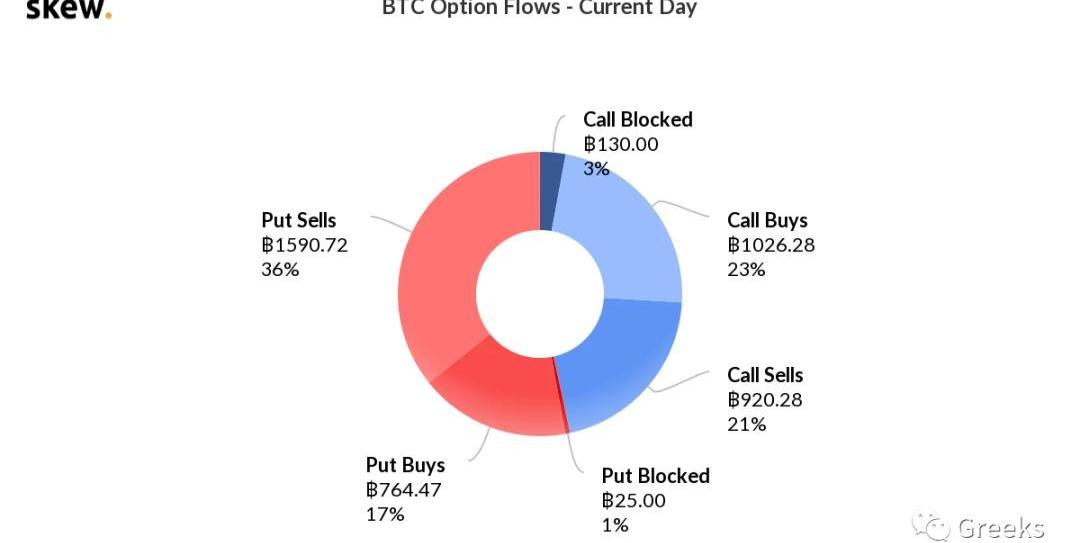Click the ₿764.47 Put Buys value
The width and height of the screenshot is (1080, 543).
coord(404,490)
